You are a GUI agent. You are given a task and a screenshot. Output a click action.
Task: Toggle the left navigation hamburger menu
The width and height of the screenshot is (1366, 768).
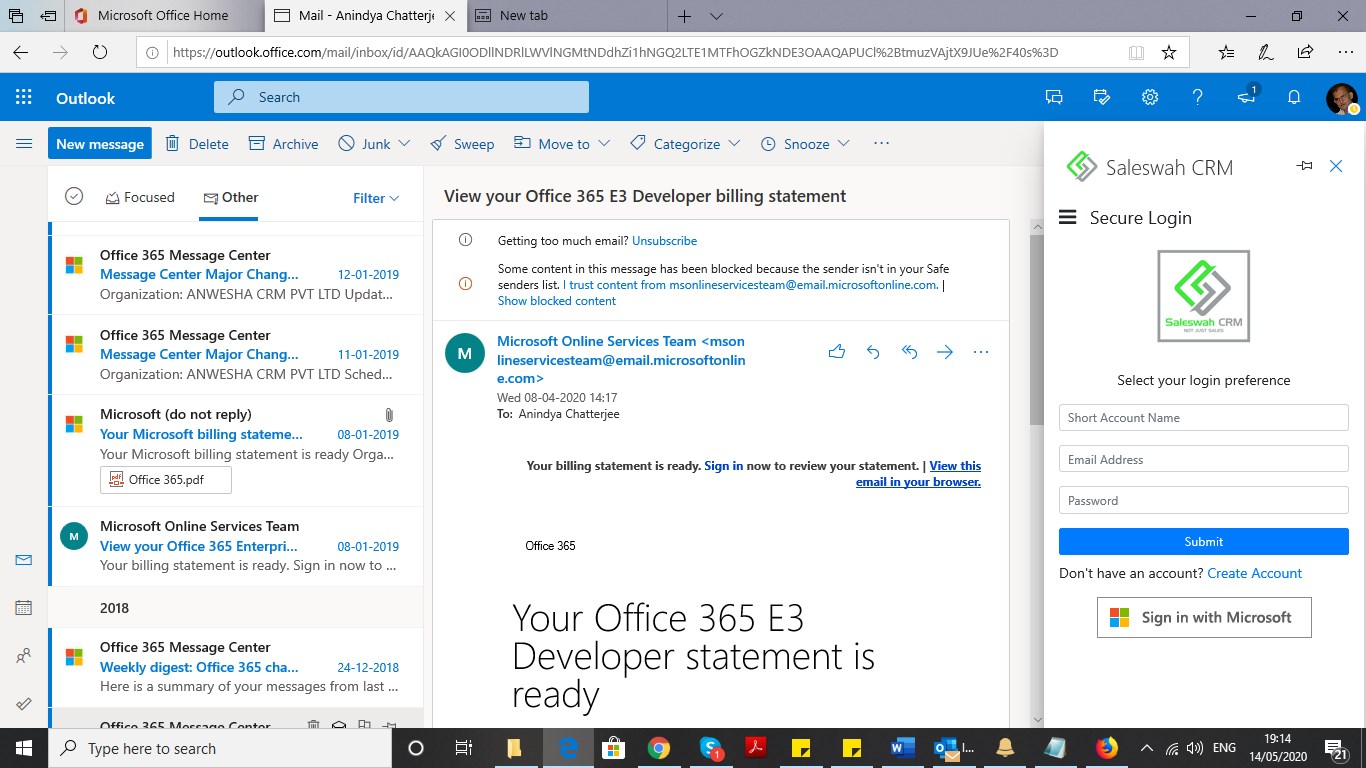[24, 143]
